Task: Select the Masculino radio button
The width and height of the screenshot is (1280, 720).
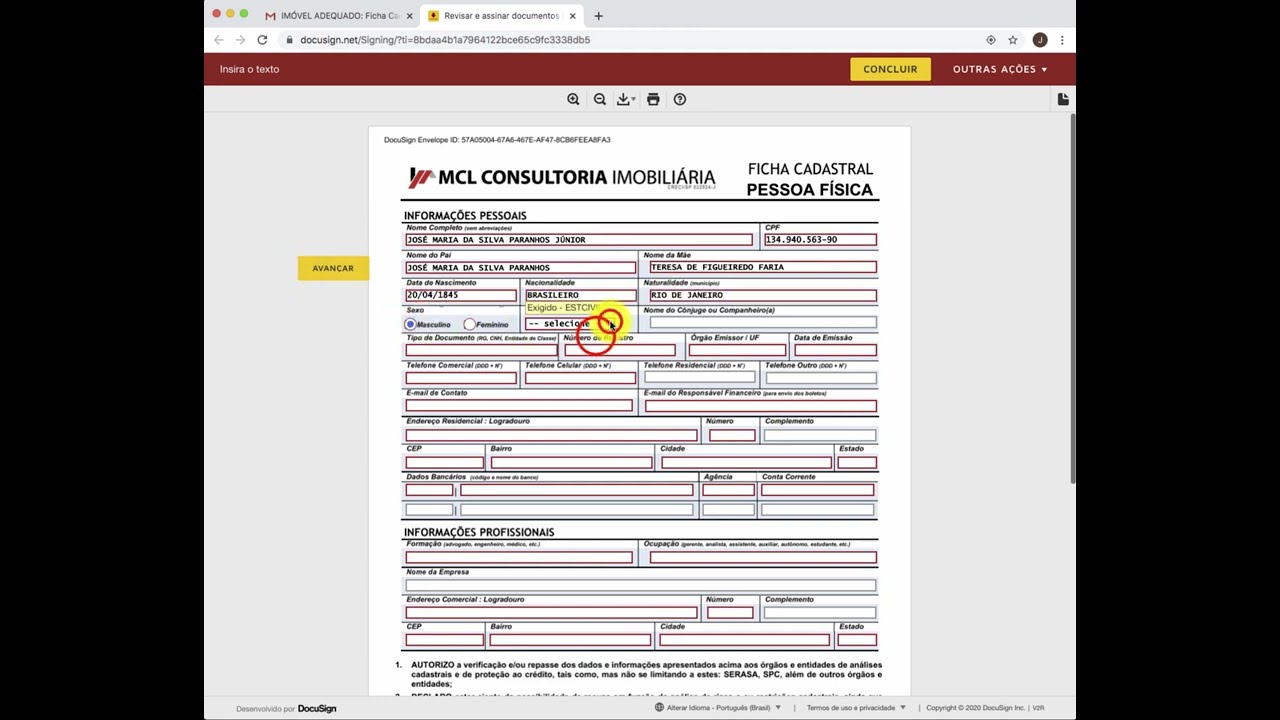Action: tap(410, 325)
